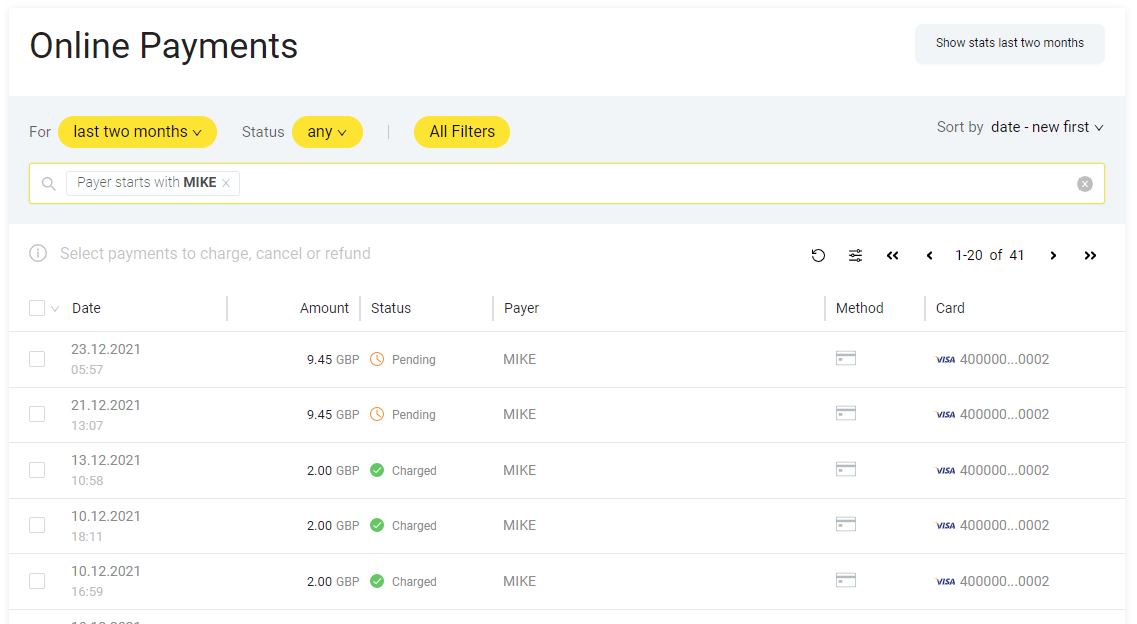The height and width of the screenshot is (624, 1137).
Task: Tick the select-all checkbox in the table header
Action: 37,308
